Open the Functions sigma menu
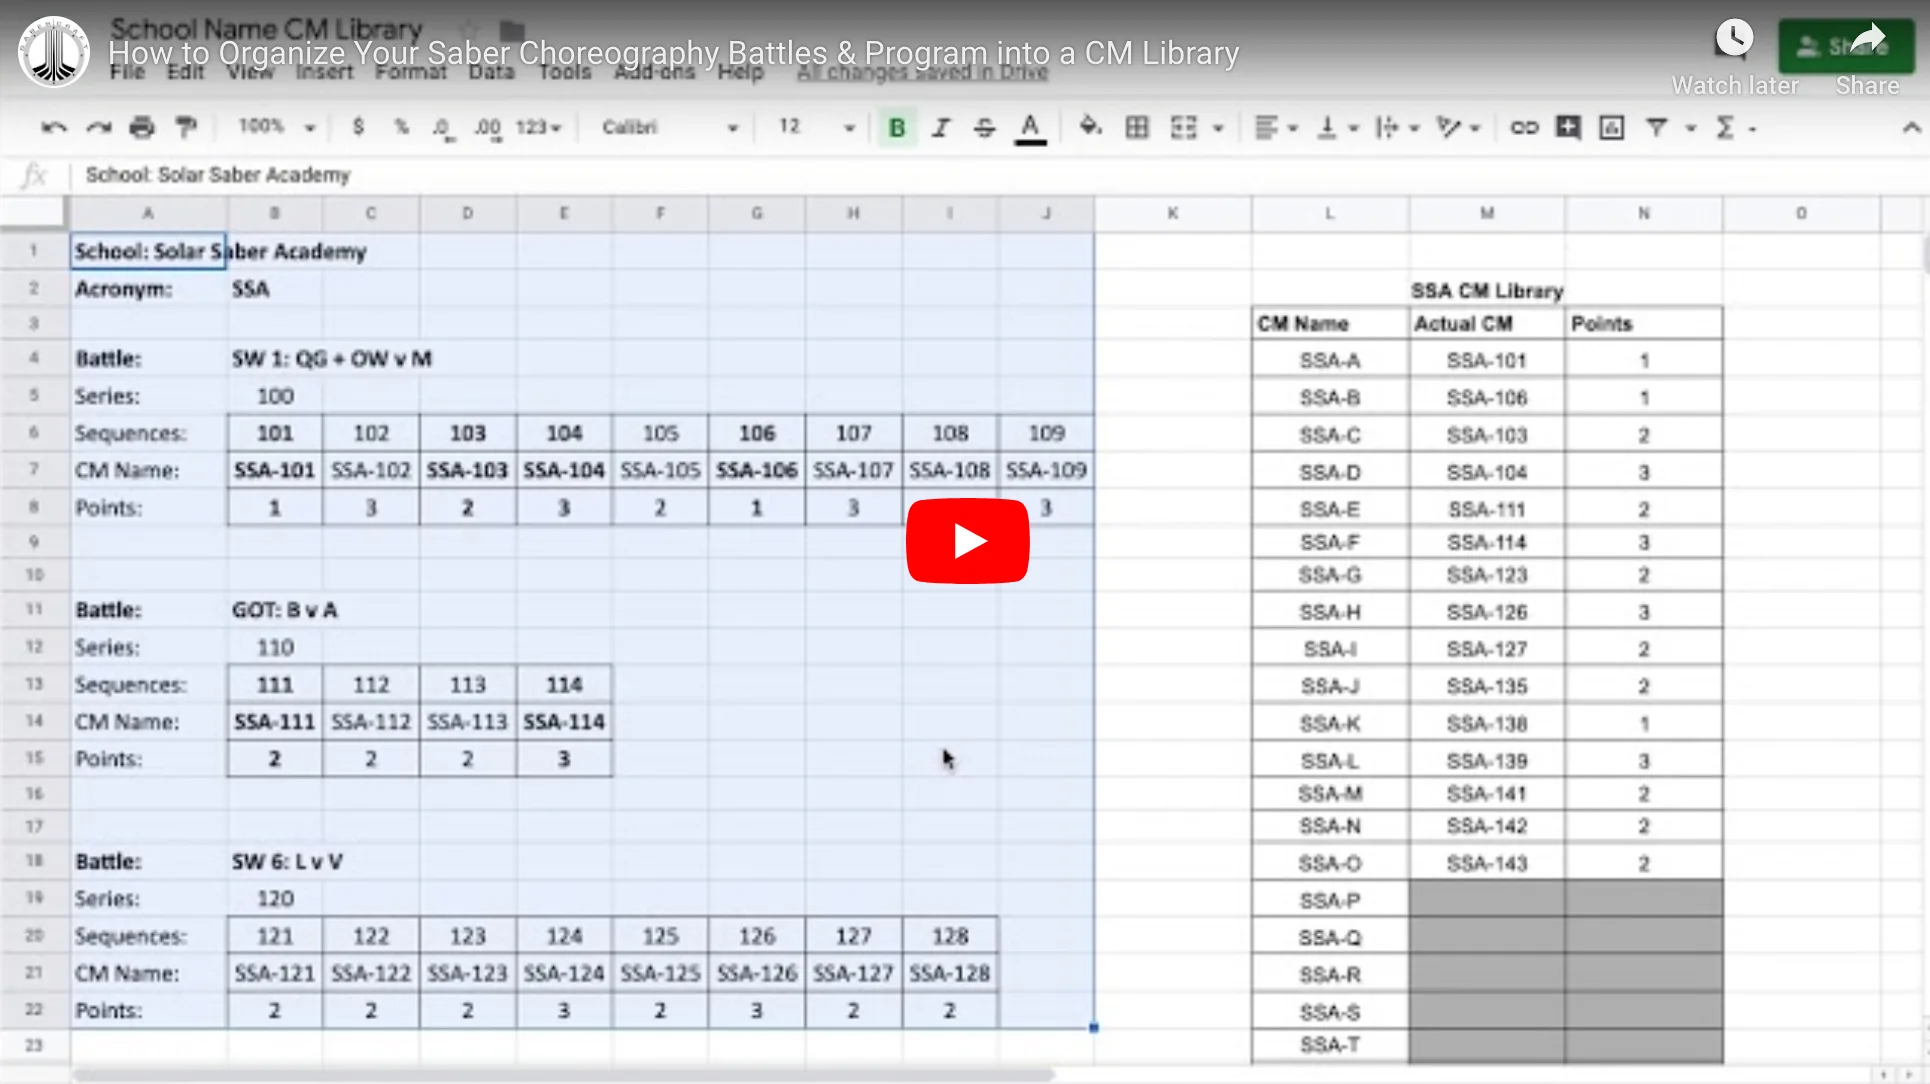Image resolution: width=1930 pixels, height=1084 pixels. (1725, 127)
